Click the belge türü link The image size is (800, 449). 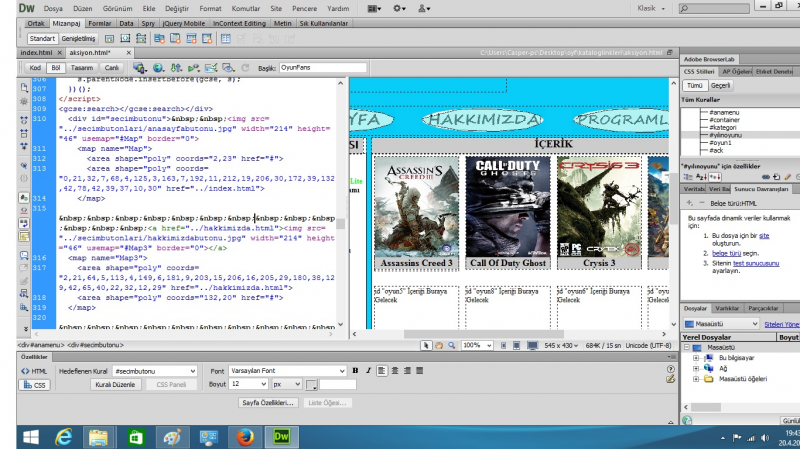click(726, 253)
